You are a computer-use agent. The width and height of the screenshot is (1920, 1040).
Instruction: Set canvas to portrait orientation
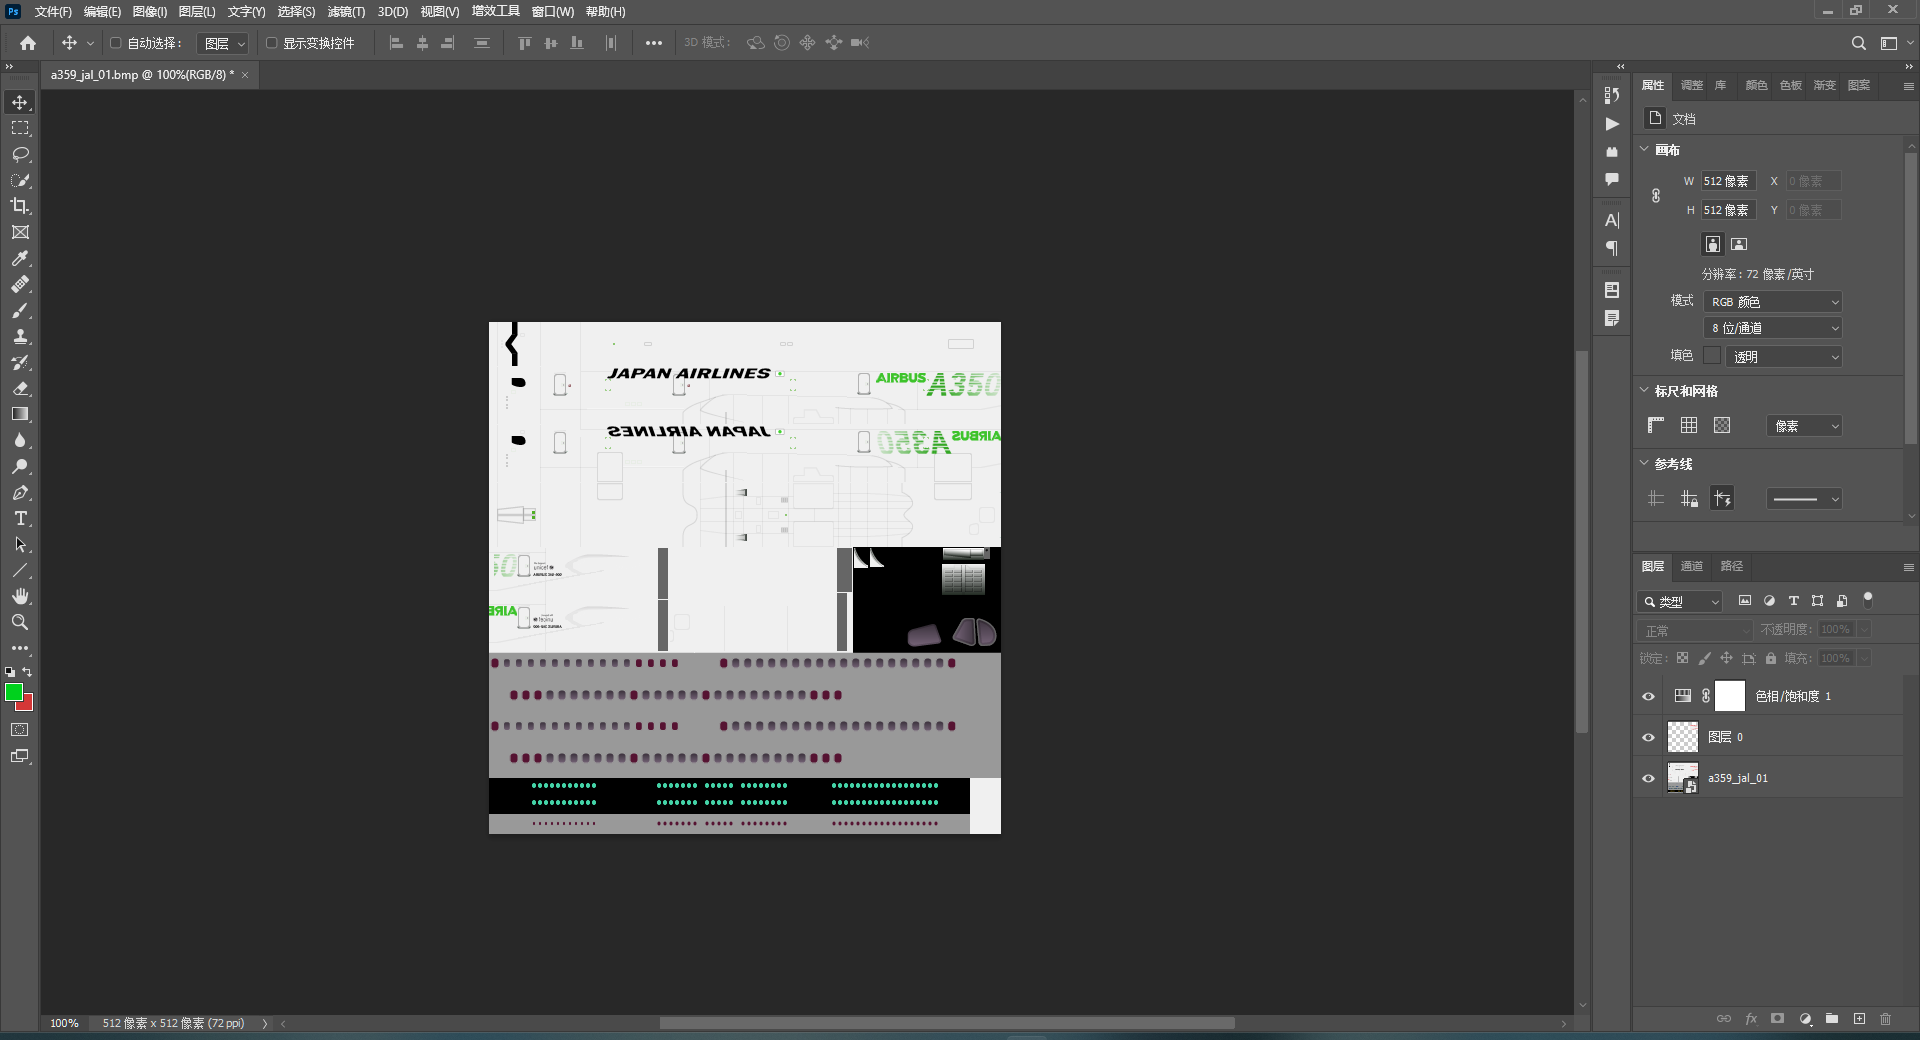[1713, 244]
